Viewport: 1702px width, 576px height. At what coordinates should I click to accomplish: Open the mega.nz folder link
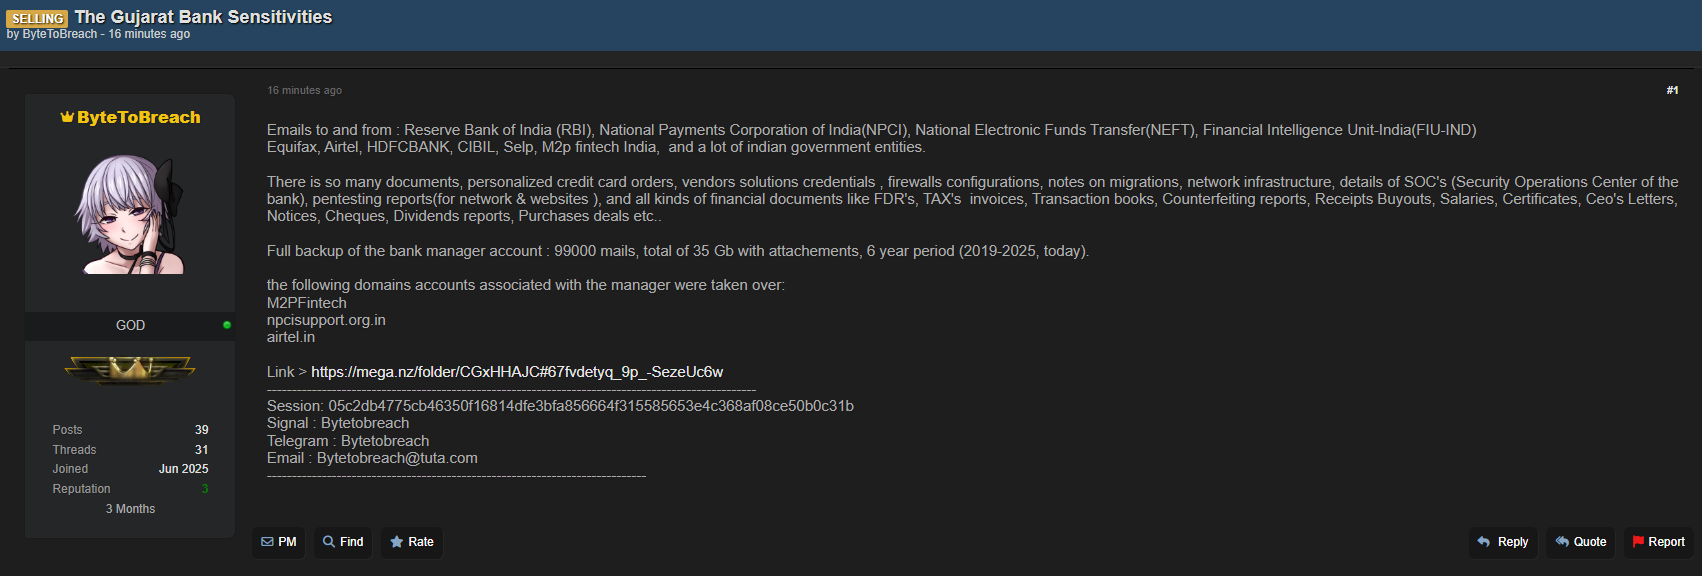(x=517, y=372)
